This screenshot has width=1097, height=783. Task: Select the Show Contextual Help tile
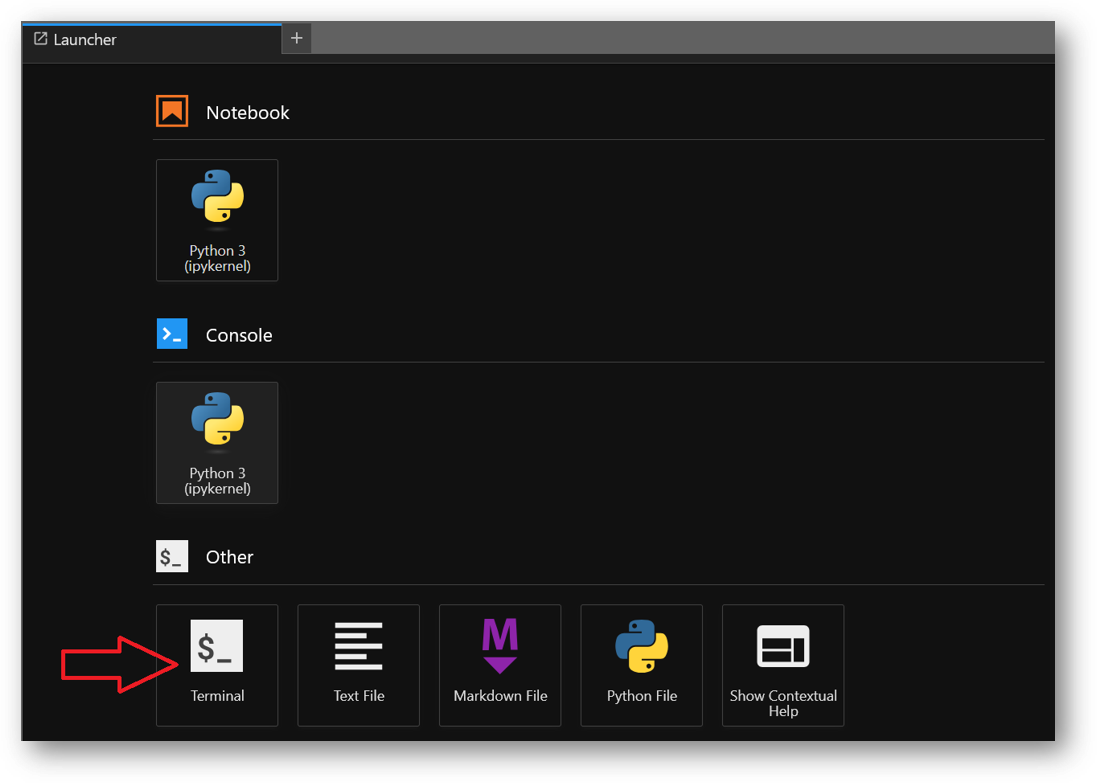(x=783, y=665)
